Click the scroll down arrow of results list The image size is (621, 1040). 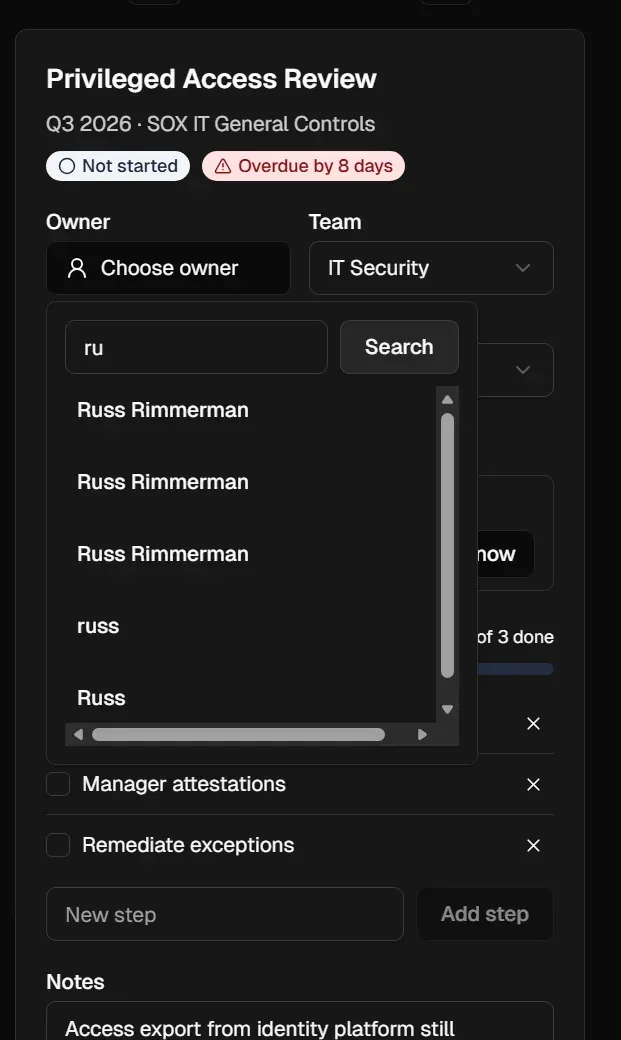click(447, 709)
